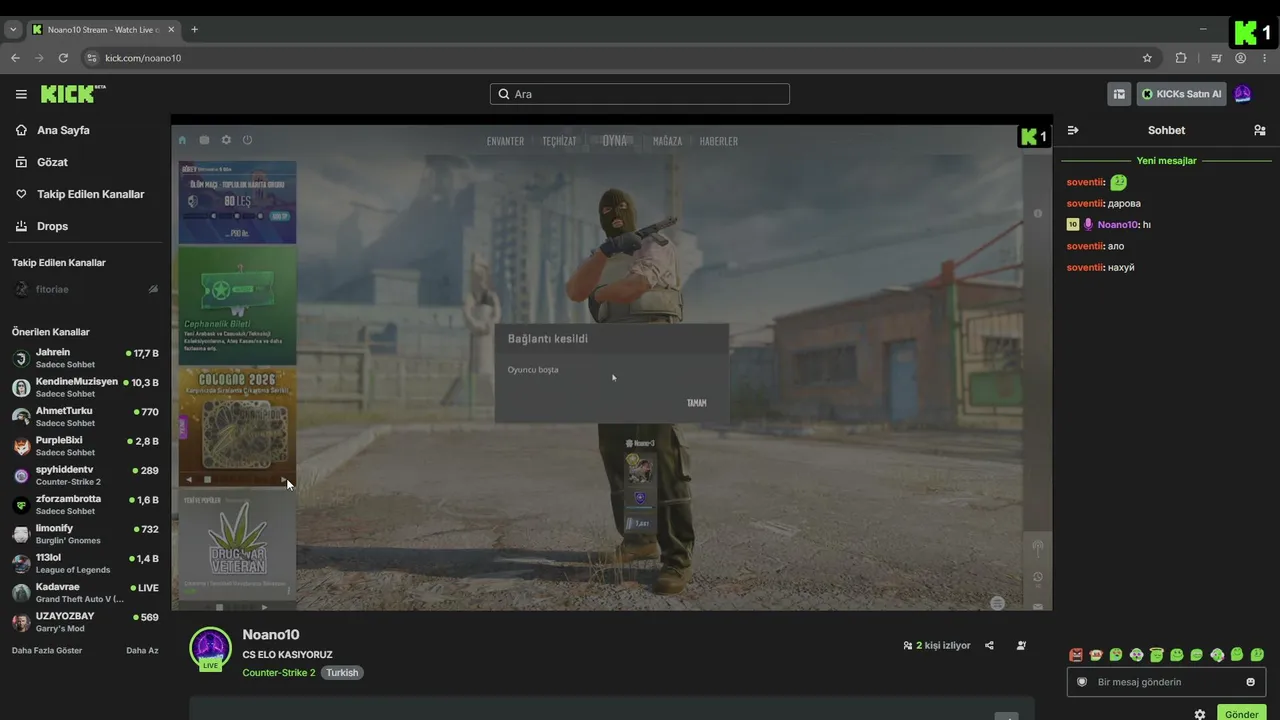Collapse the chat panel arrow icon
This screenshot has width=1280, height=720.
pos(1073,130)
